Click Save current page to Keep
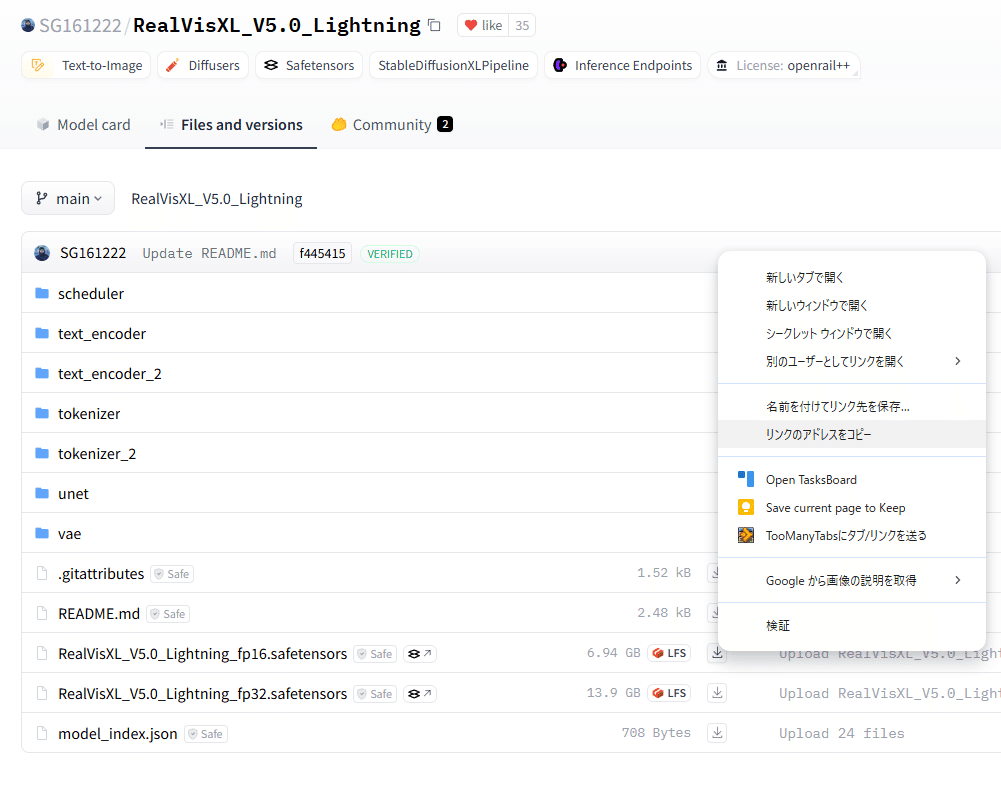This screenshot has width=1001, height=793. point(852,508)
